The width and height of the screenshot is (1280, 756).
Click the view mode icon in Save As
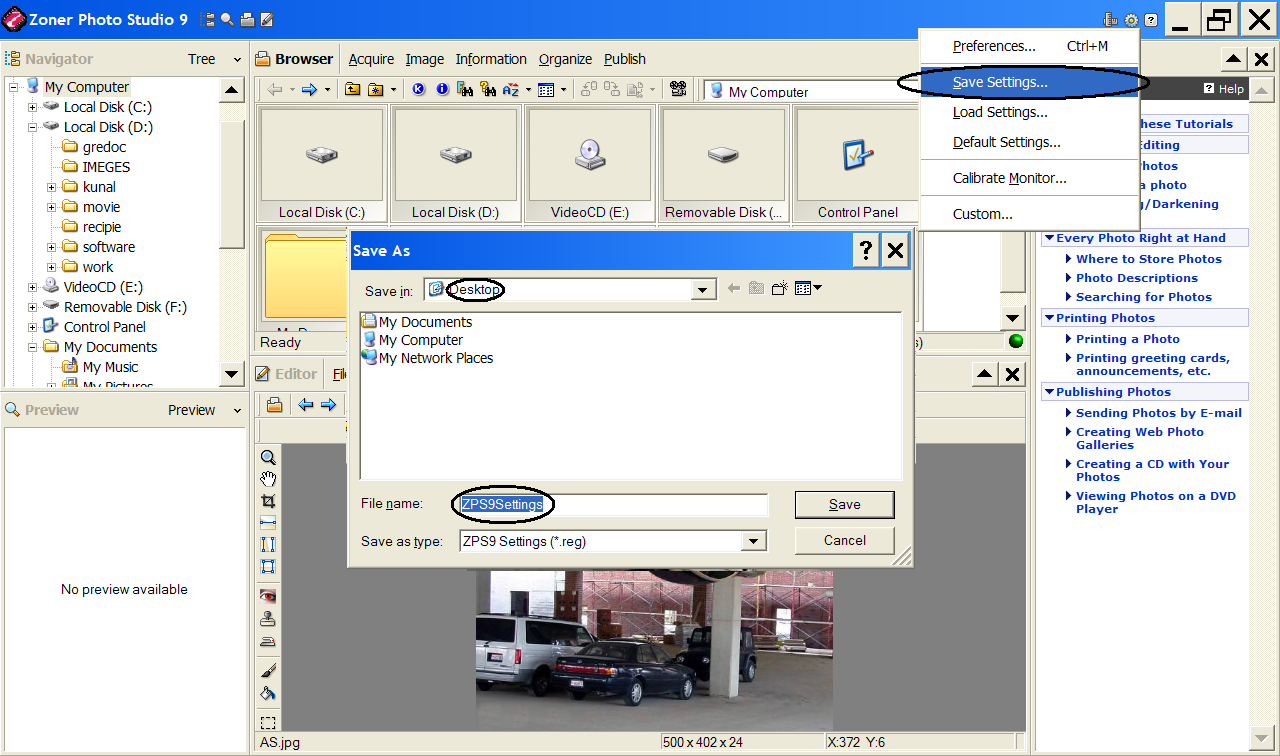tap(808, 289)
